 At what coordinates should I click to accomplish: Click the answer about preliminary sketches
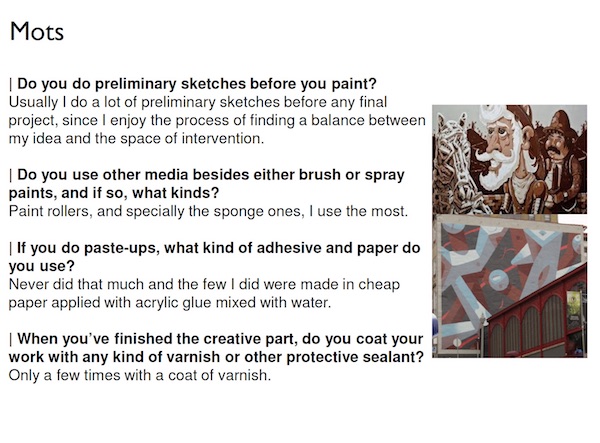tap(217, 120)
